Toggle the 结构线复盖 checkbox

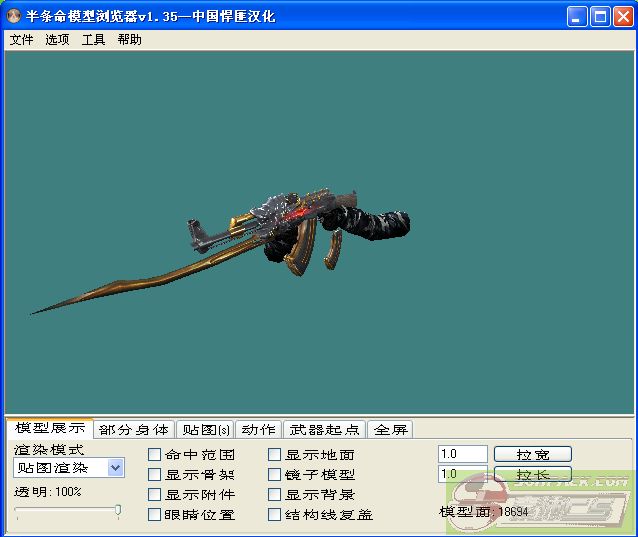coord(275,515)
